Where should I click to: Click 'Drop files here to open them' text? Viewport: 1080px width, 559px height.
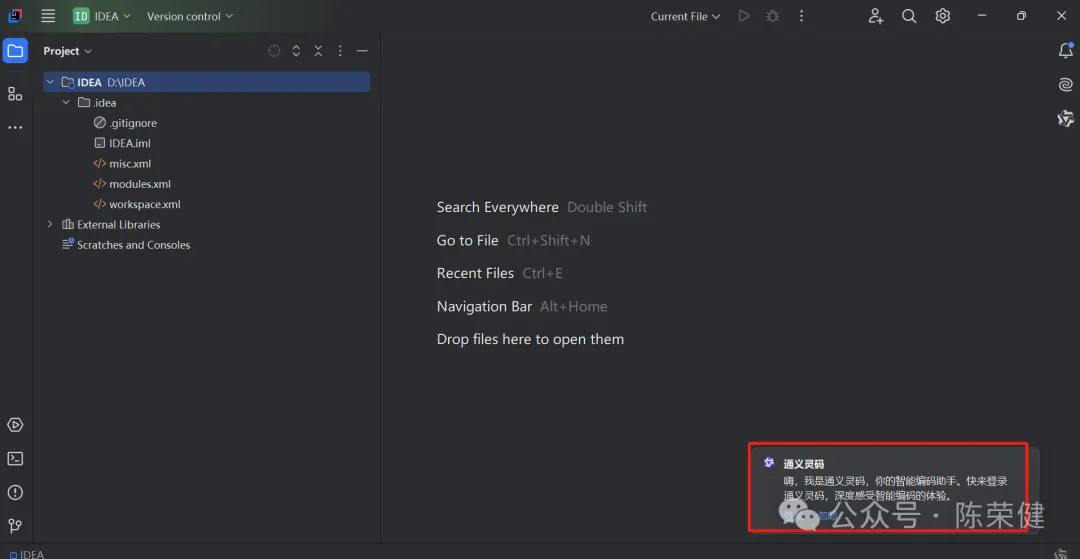[x=530, y=339]
